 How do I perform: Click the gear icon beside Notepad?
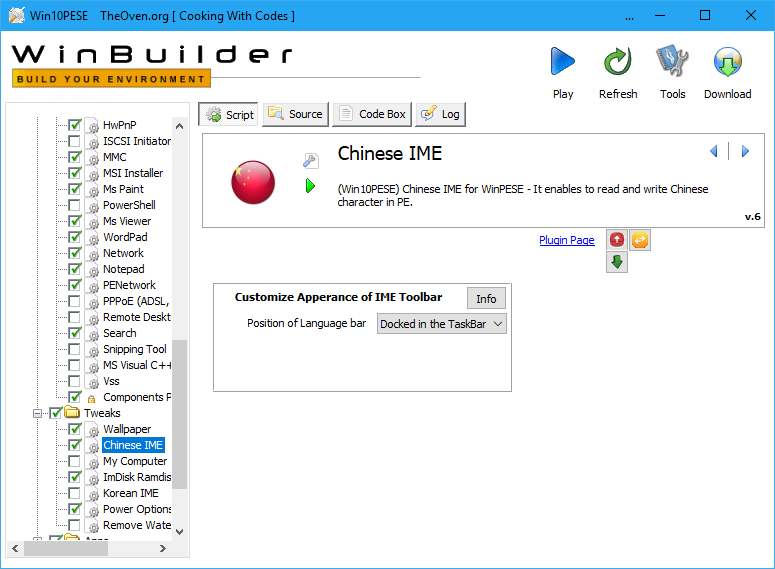coord(92,270)
